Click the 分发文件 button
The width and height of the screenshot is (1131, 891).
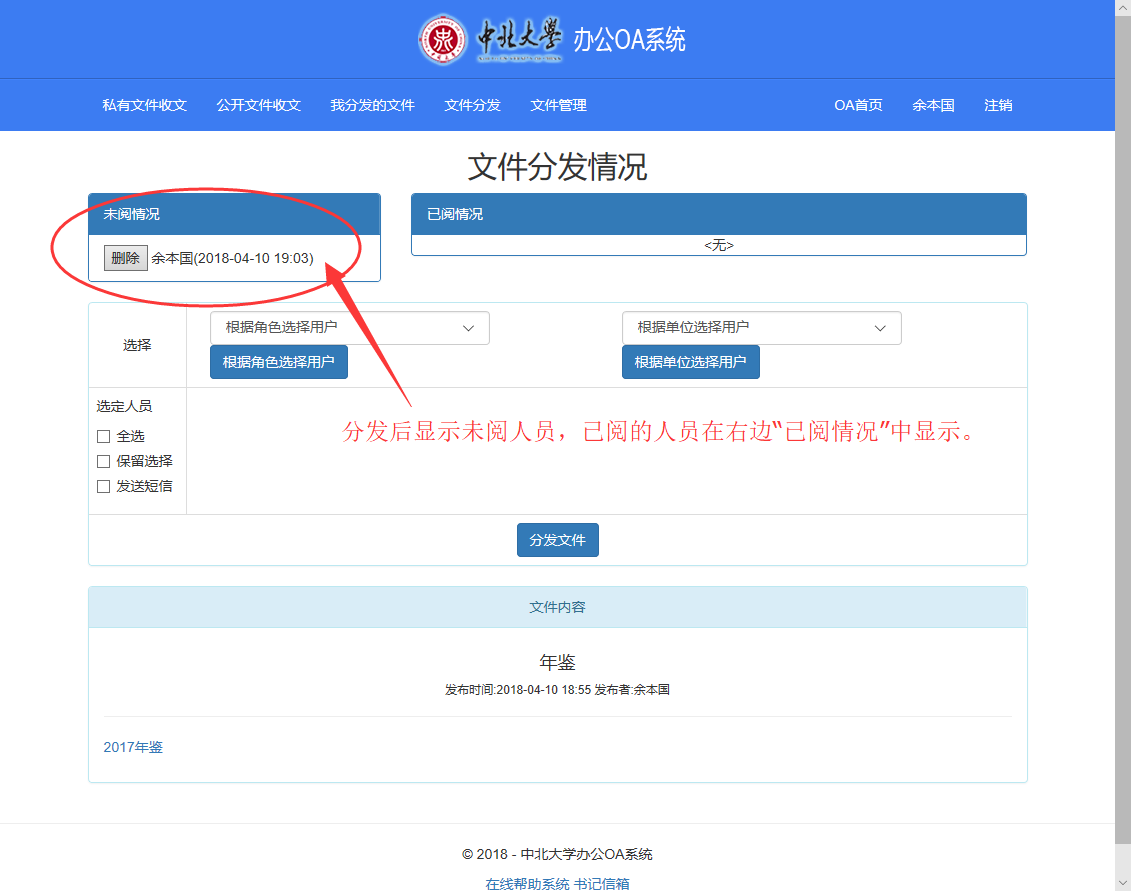pos(557,540)
